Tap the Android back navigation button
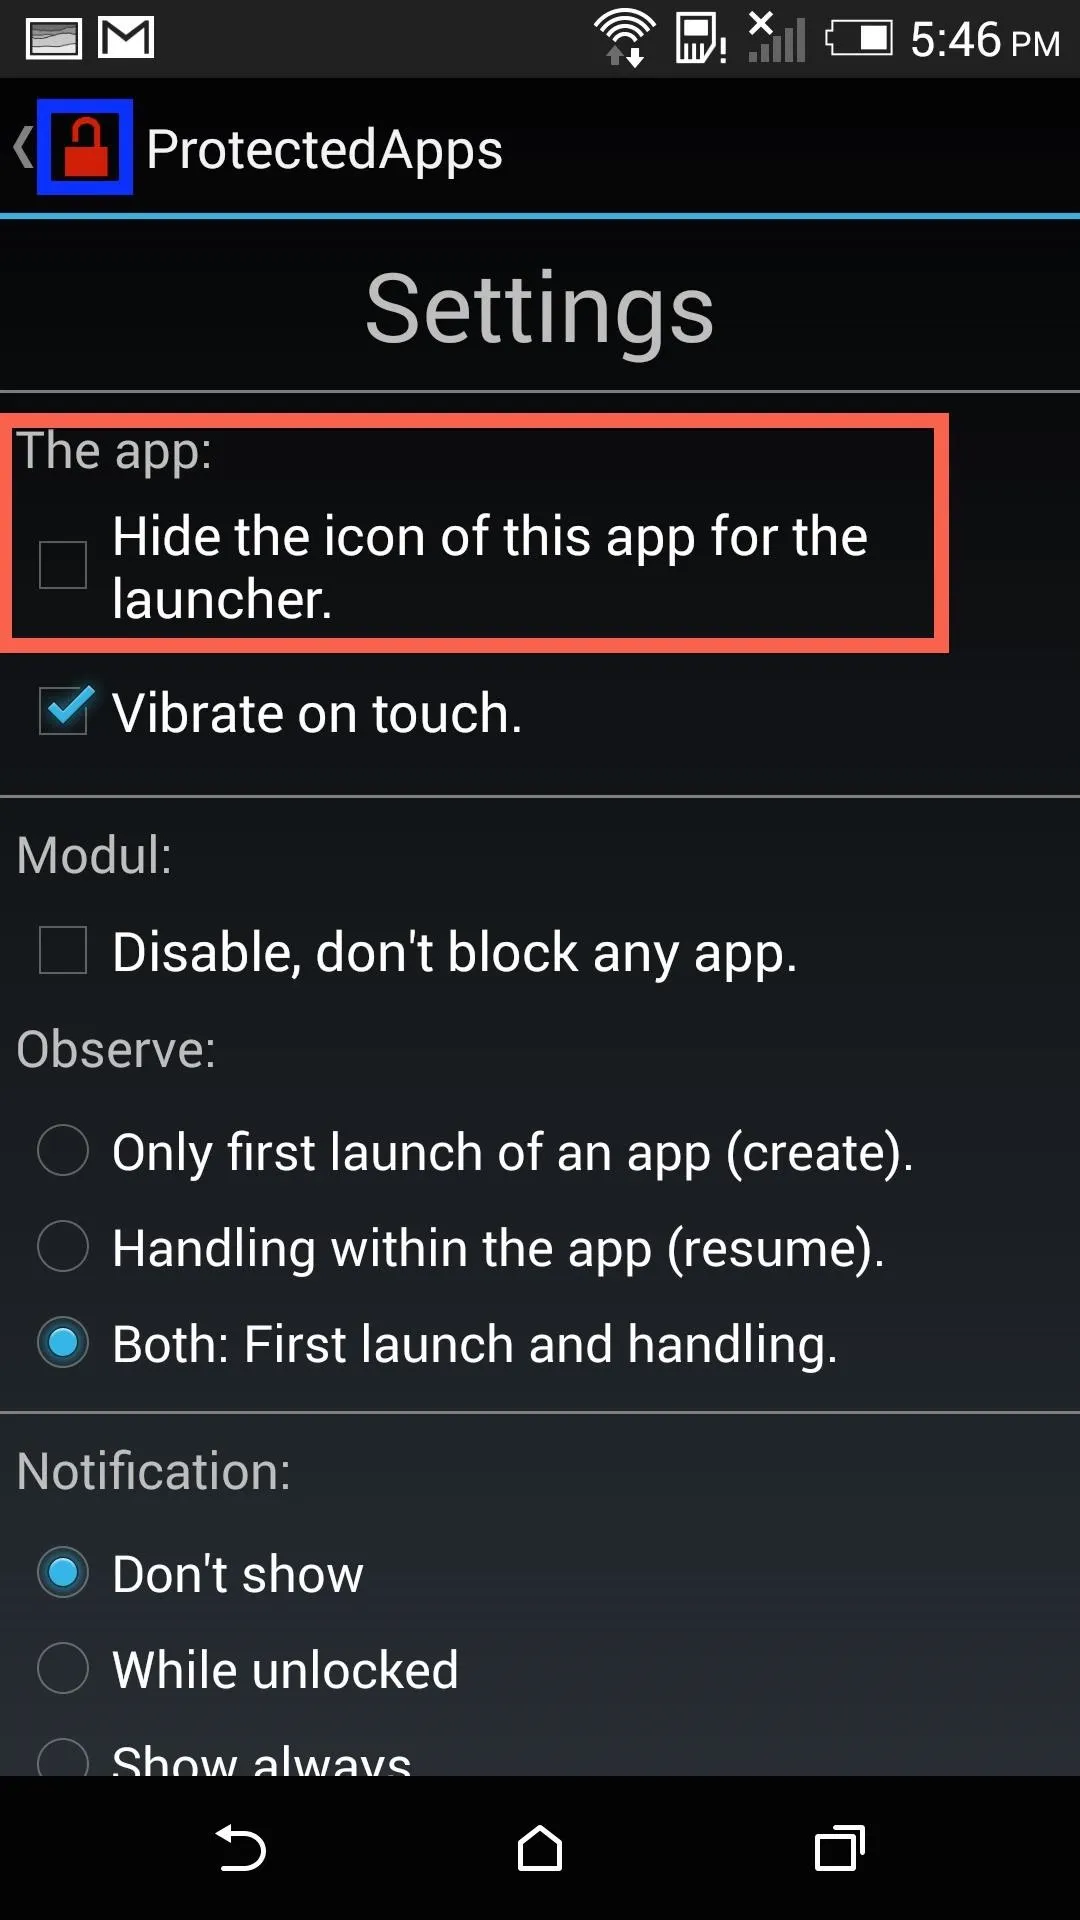 pos(241,1848)
